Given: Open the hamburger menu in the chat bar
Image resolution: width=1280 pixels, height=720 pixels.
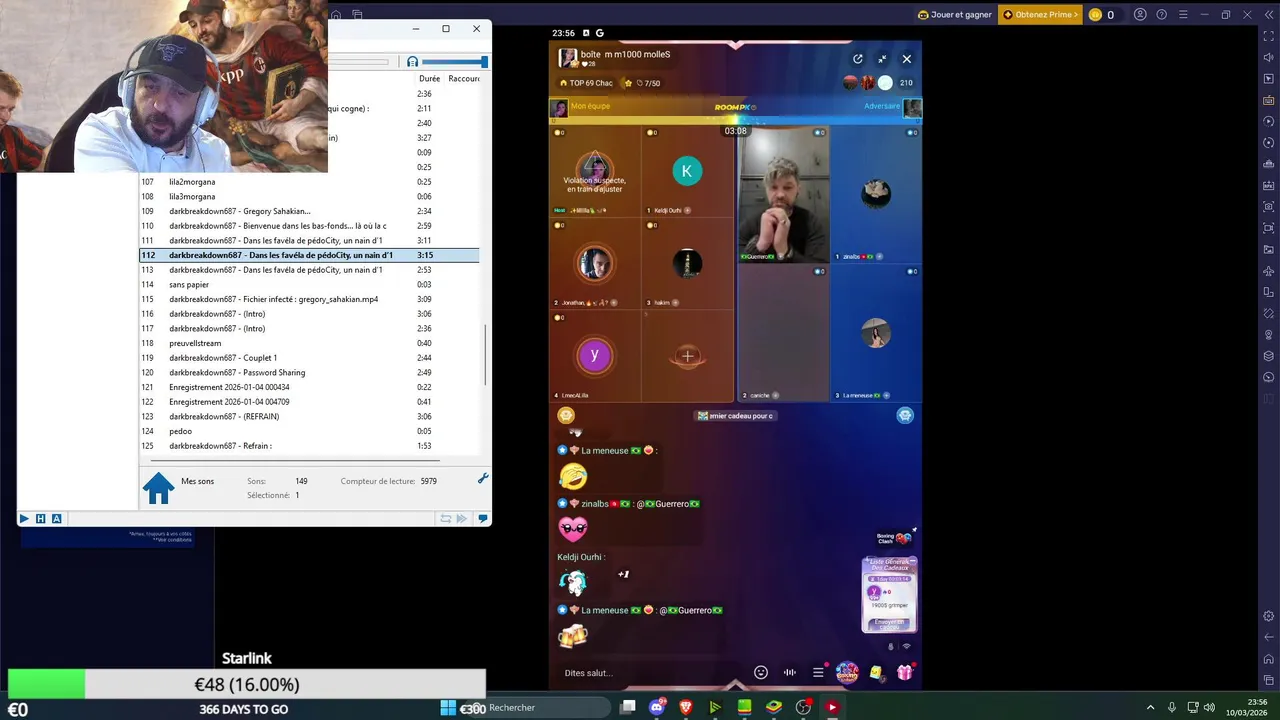Looking at the screenshot, I should click(x=818, y=673).
